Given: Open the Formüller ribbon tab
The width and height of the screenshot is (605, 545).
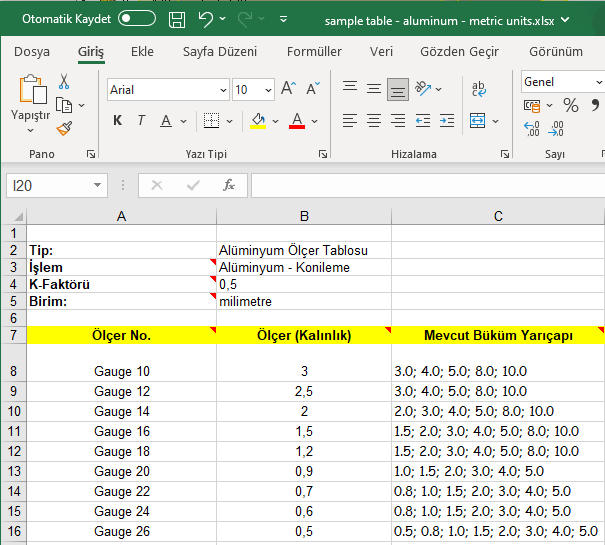Looking at the screenshot, I should tap(314, 52).
